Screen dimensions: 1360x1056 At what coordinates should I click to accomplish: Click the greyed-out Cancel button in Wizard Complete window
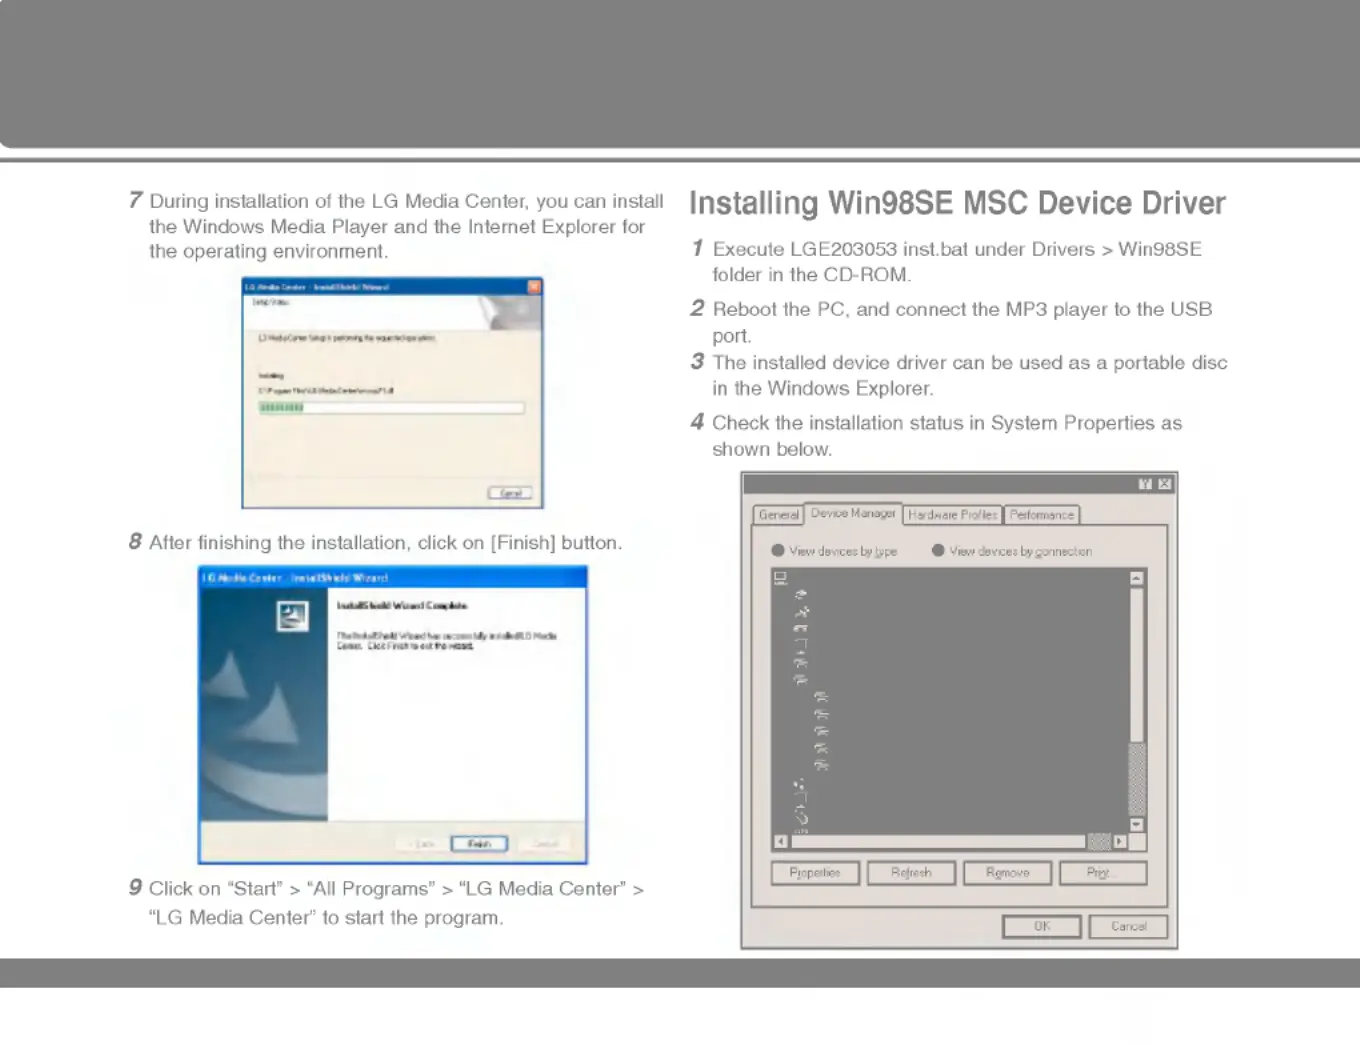click(545, 844)
